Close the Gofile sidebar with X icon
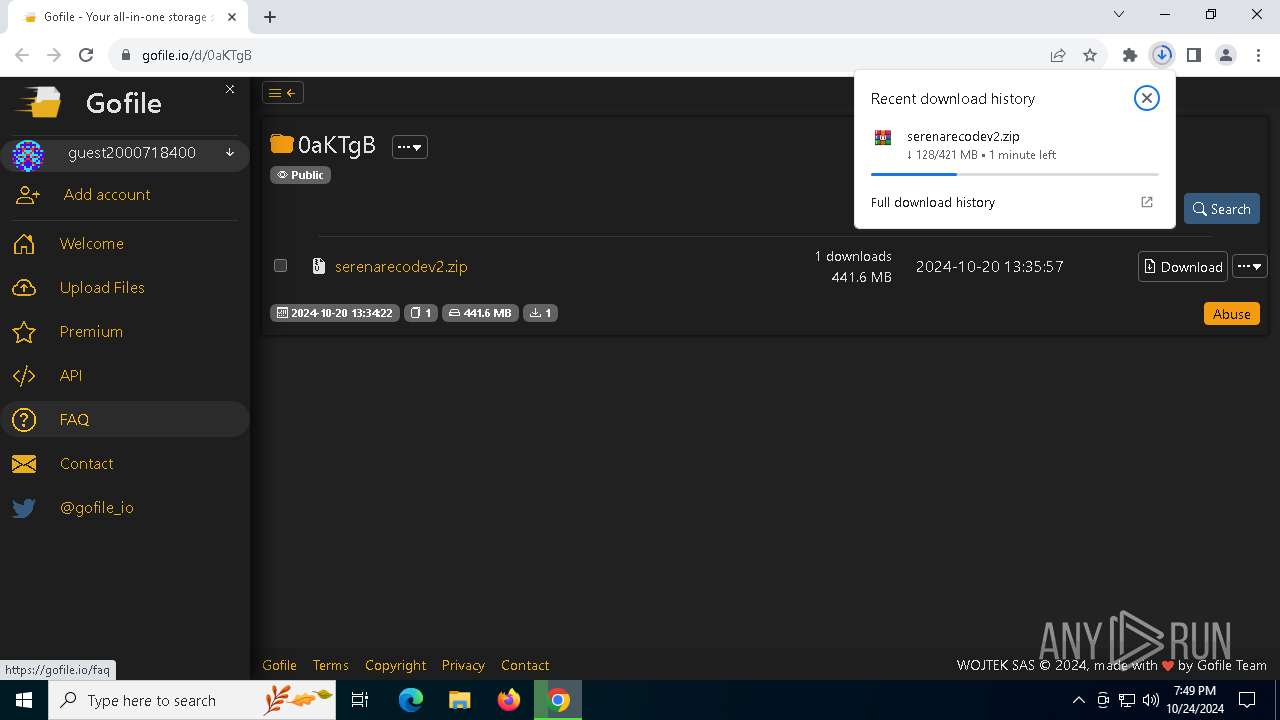1280x720 pixels. click(230, 89)
